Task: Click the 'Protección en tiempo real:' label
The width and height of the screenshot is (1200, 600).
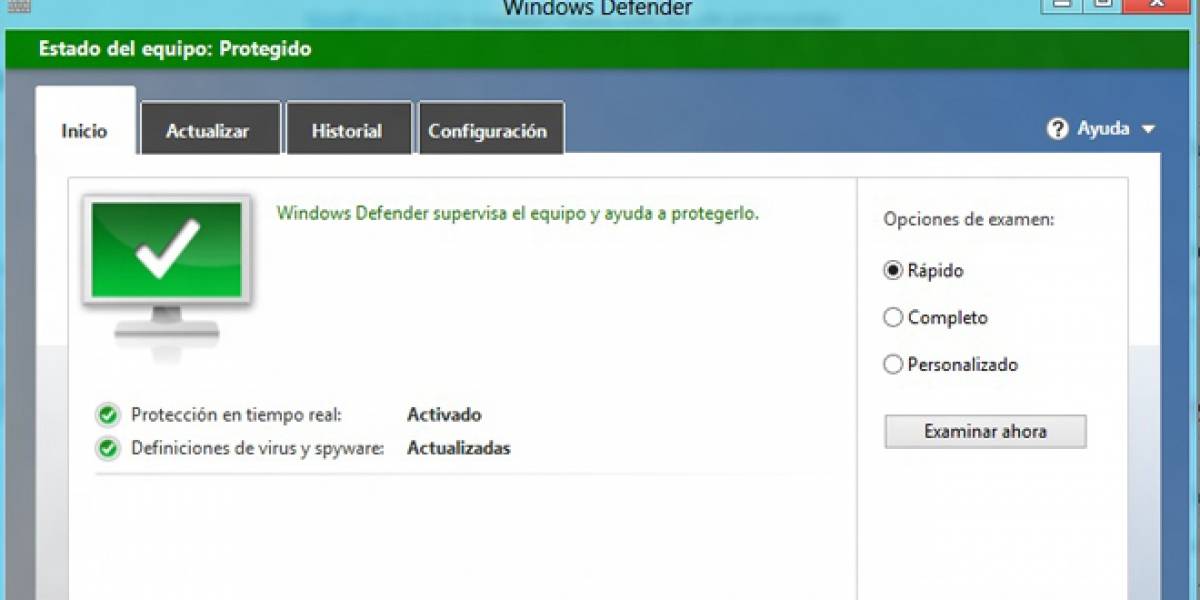Action: click(x=236, y=414)
